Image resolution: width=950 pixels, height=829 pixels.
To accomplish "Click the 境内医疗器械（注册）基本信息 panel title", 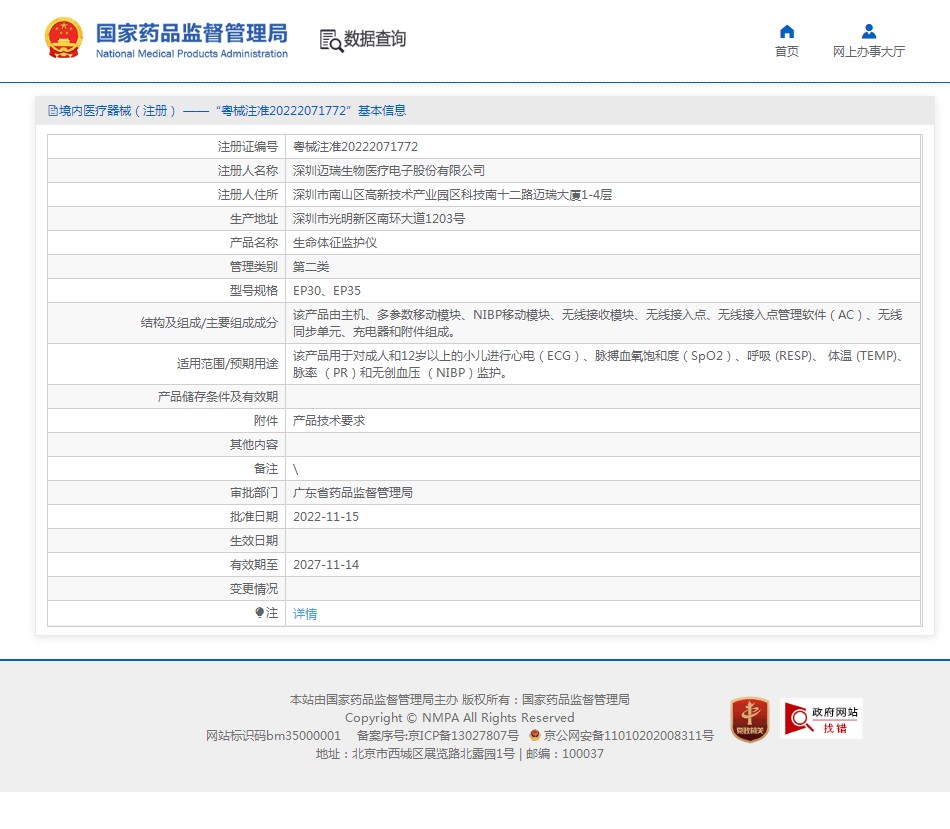I will [x=232, y=111].
